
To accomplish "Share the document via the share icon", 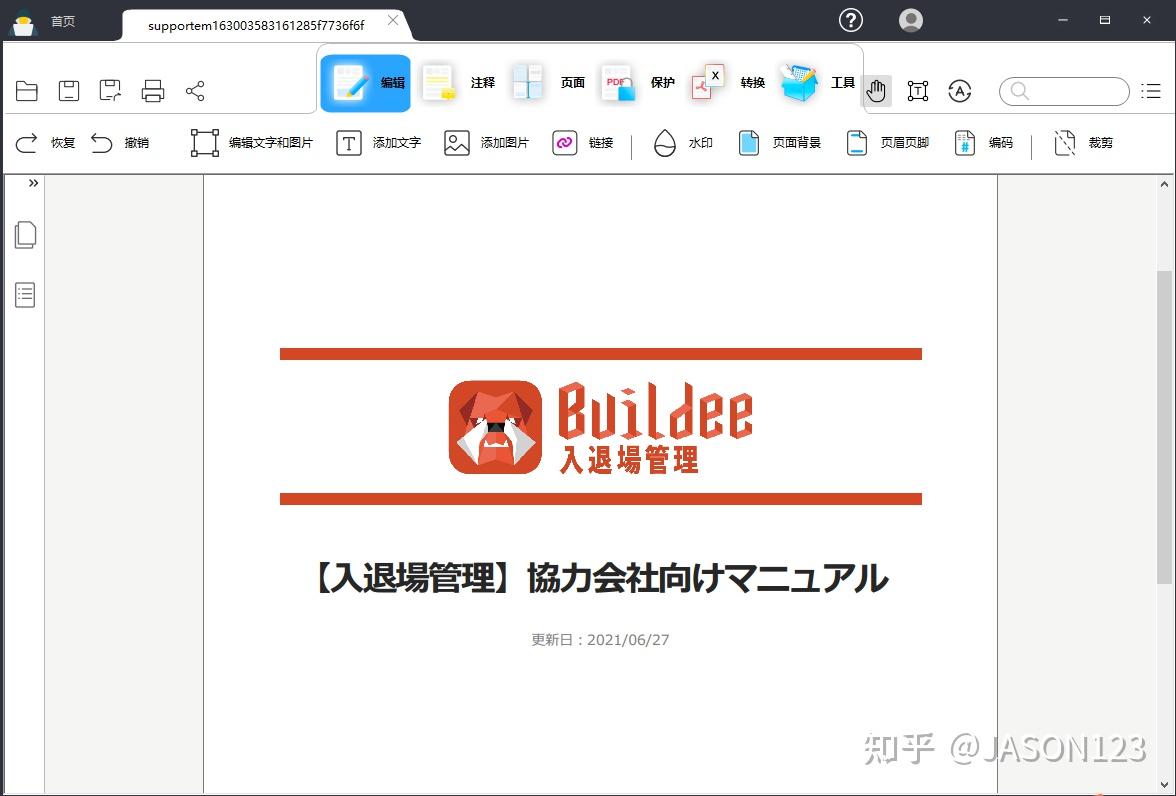I will (x=195, y=92).
